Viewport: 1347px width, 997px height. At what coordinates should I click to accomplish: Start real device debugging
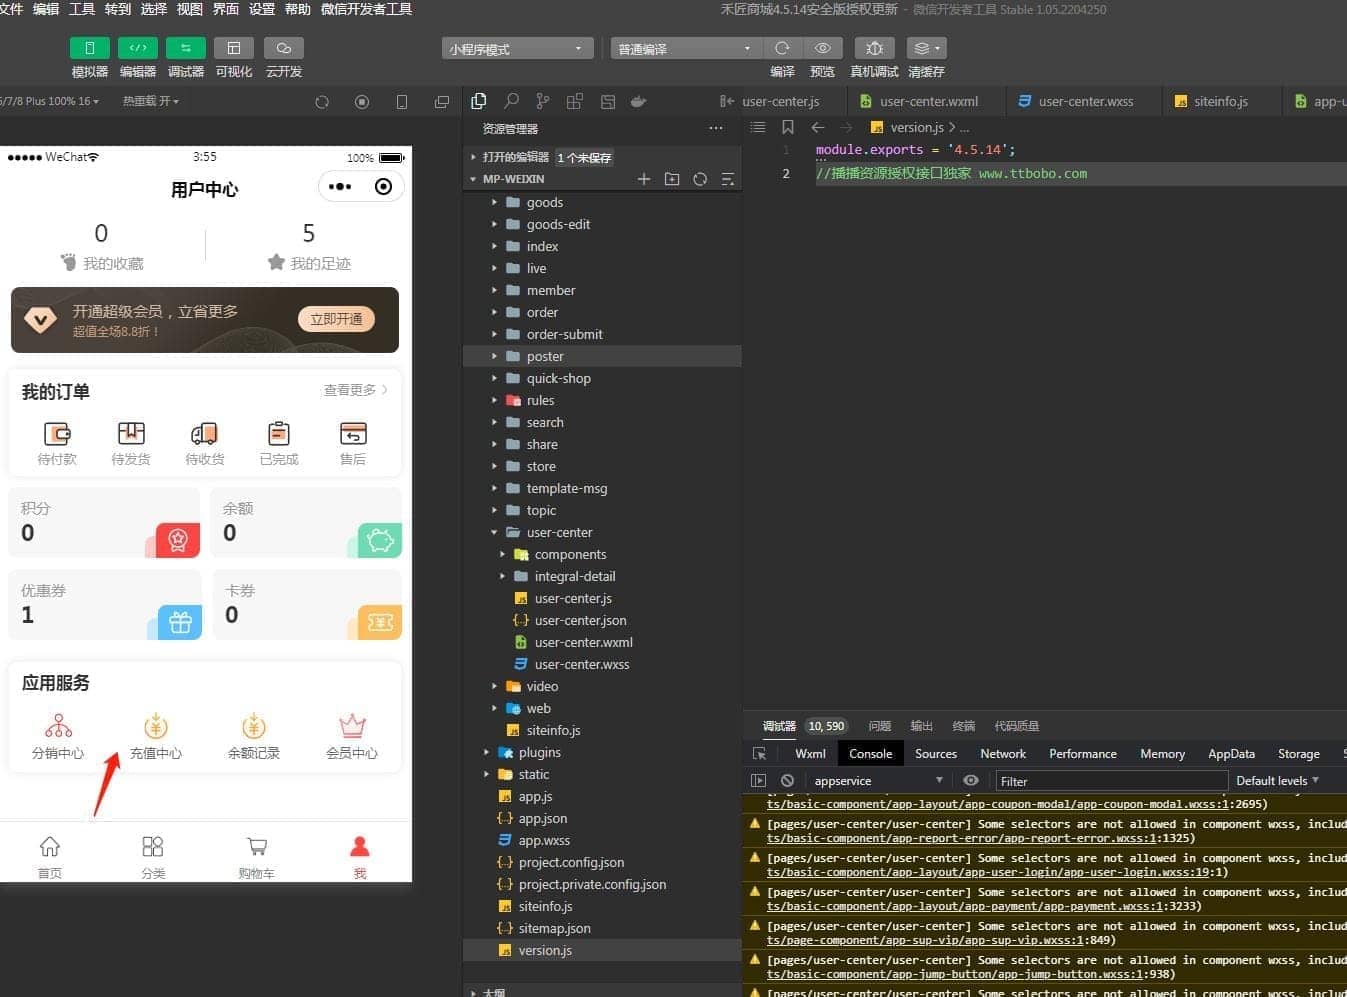pyautogui.click(x=874, y=48)
